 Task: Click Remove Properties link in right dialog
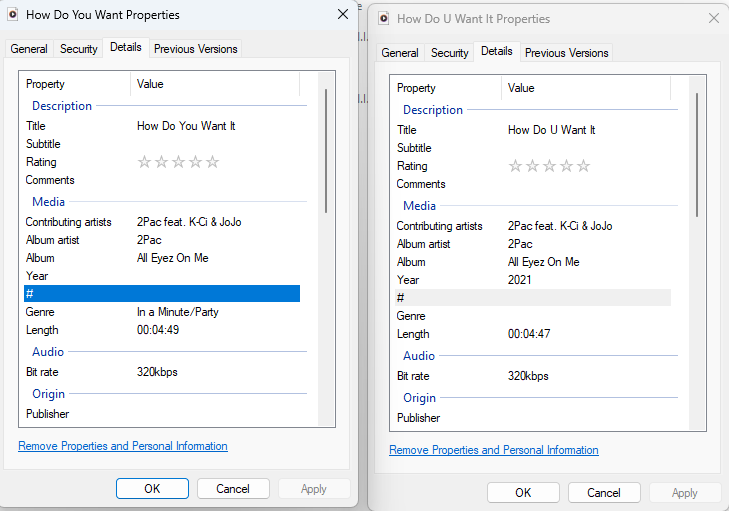click(494, 450)
